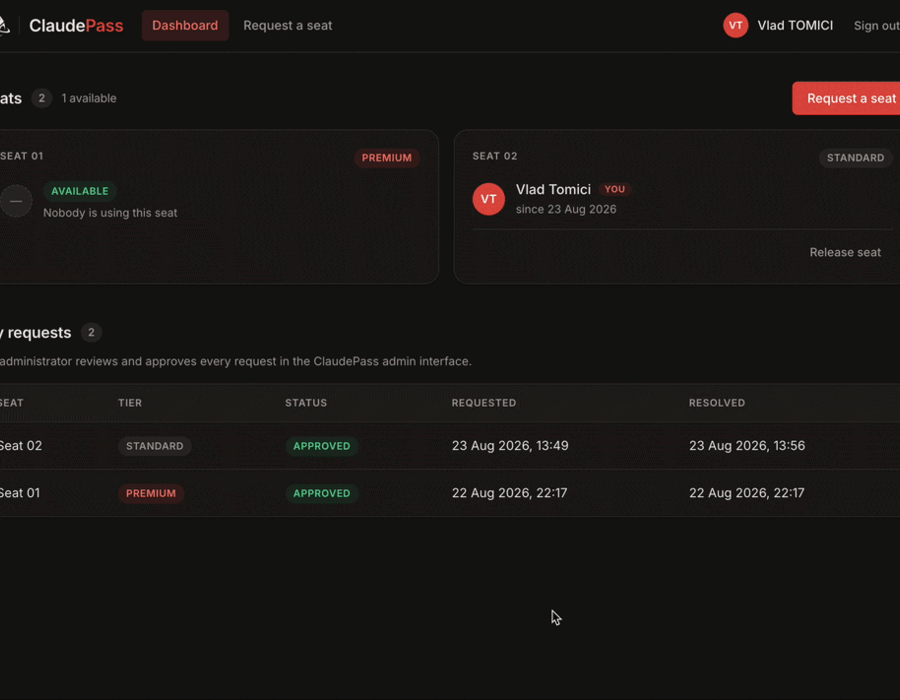Click the SEAT 02 card title

[495, 156]
